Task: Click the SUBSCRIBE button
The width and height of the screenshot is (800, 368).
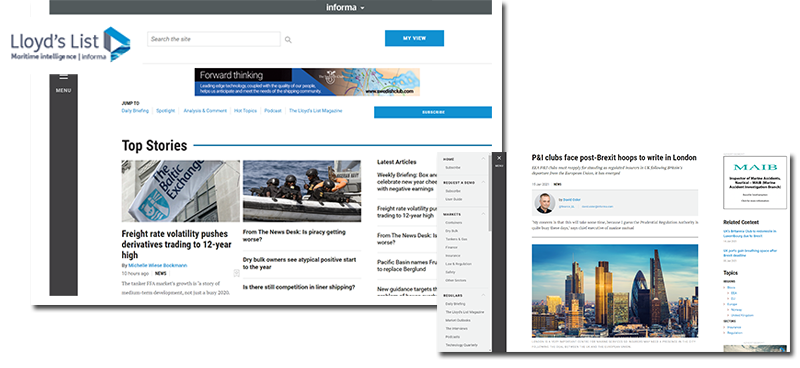Action: point(433,112)
